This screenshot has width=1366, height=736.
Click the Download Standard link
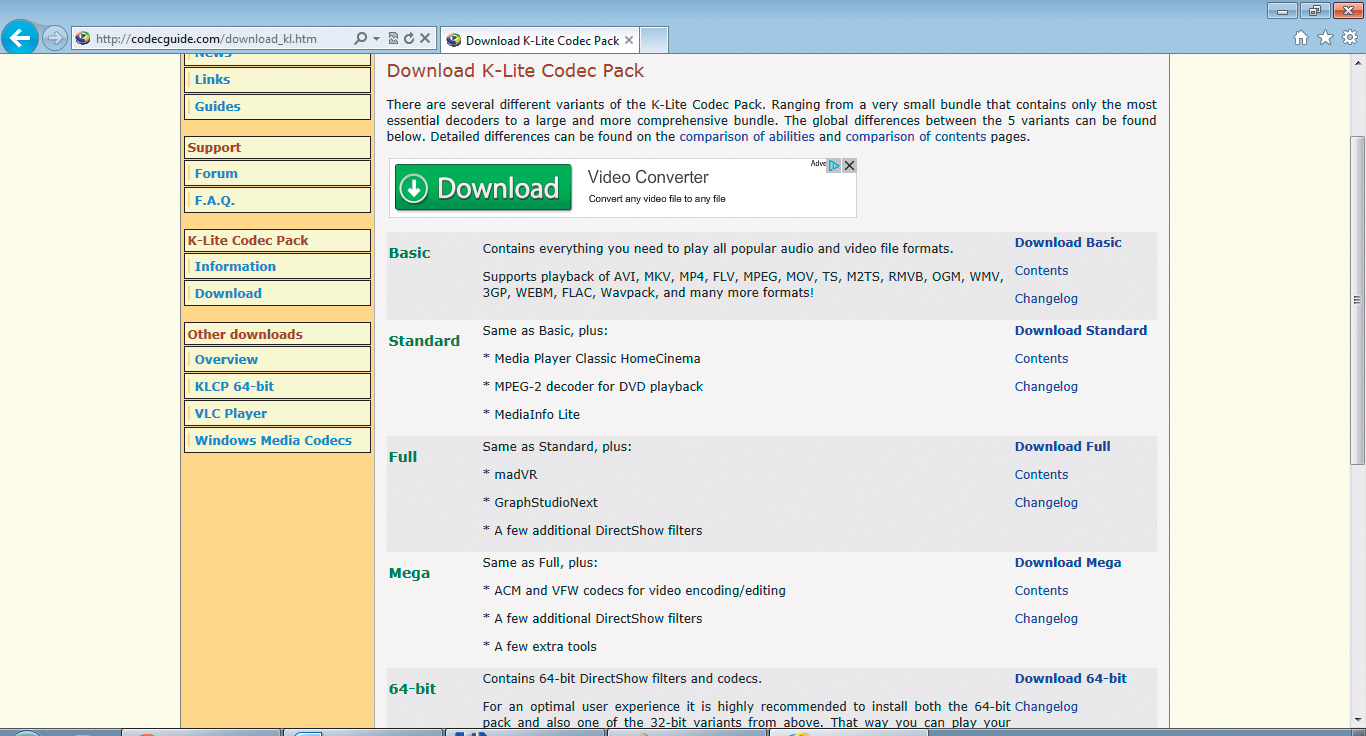pyautogui.click(x=1080, y=330)
